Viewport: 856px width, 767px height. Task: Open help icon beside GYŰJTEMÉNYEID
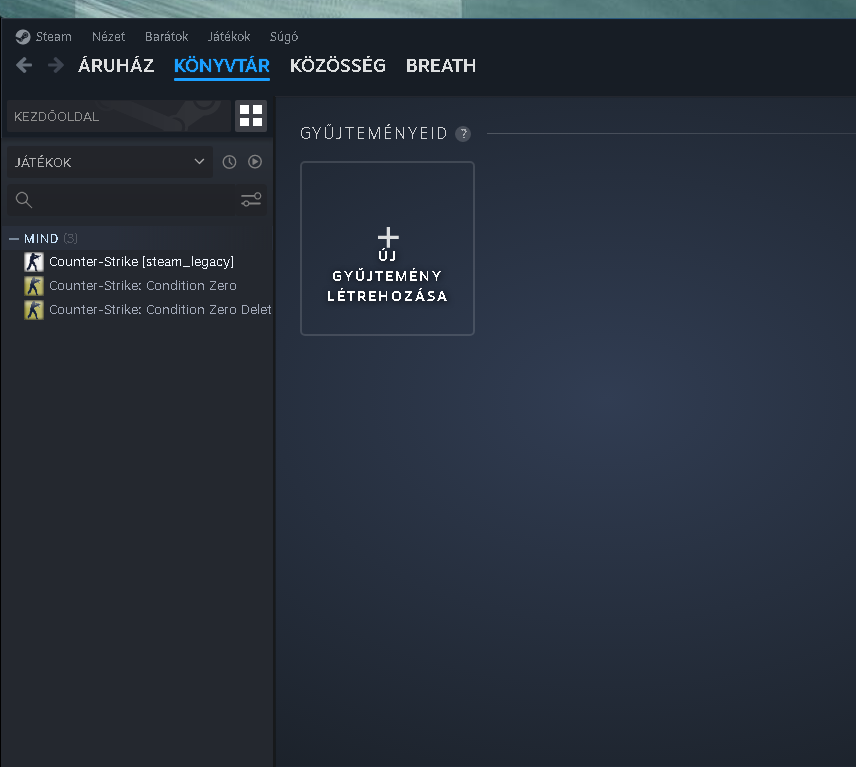[x=462, y=134]
